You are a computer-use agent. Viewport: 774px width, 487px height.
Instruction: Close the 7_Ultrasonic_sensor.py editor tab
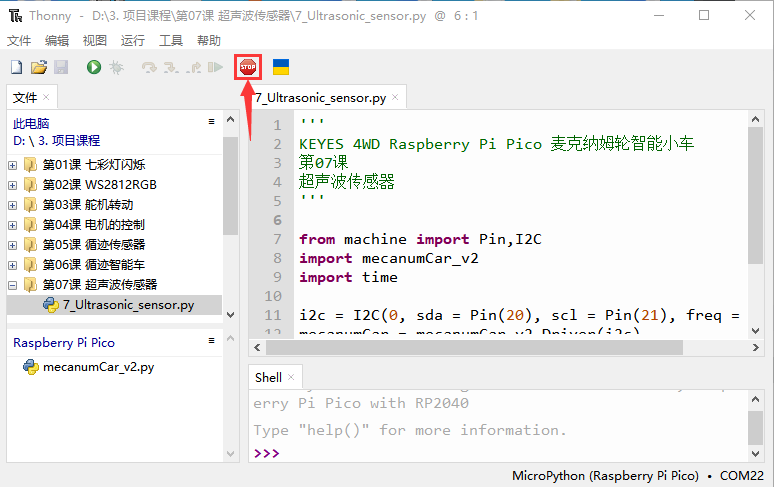pyautogui.click(x=395, y=97)
